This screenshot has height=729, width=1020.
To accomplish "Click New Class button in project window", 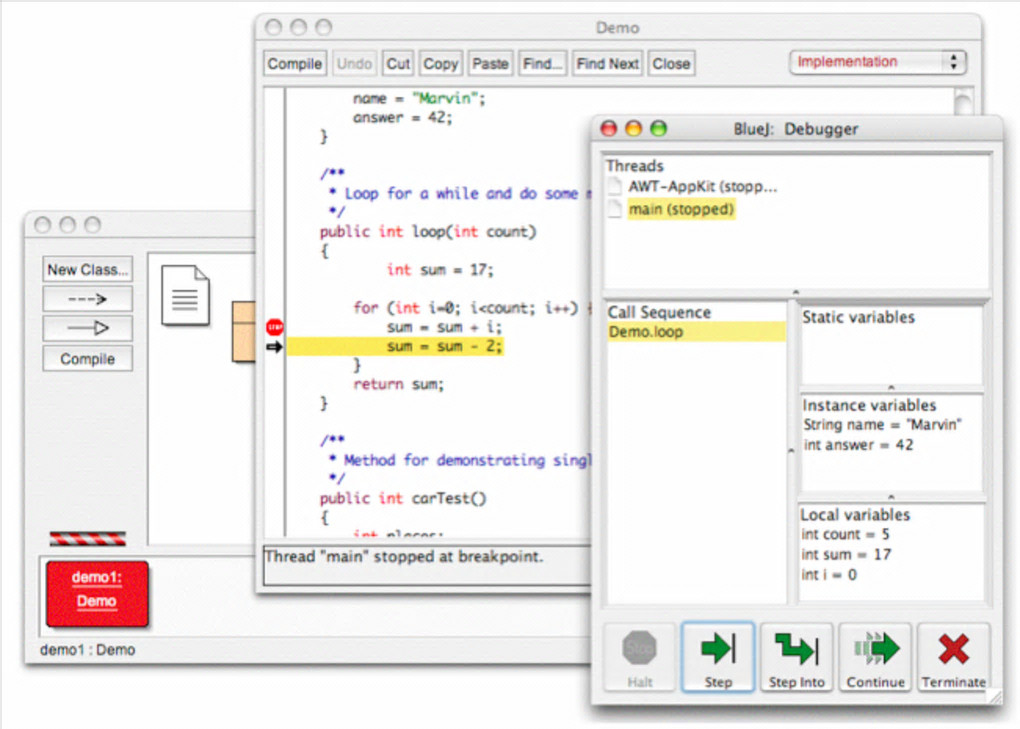I will (88, 270).
